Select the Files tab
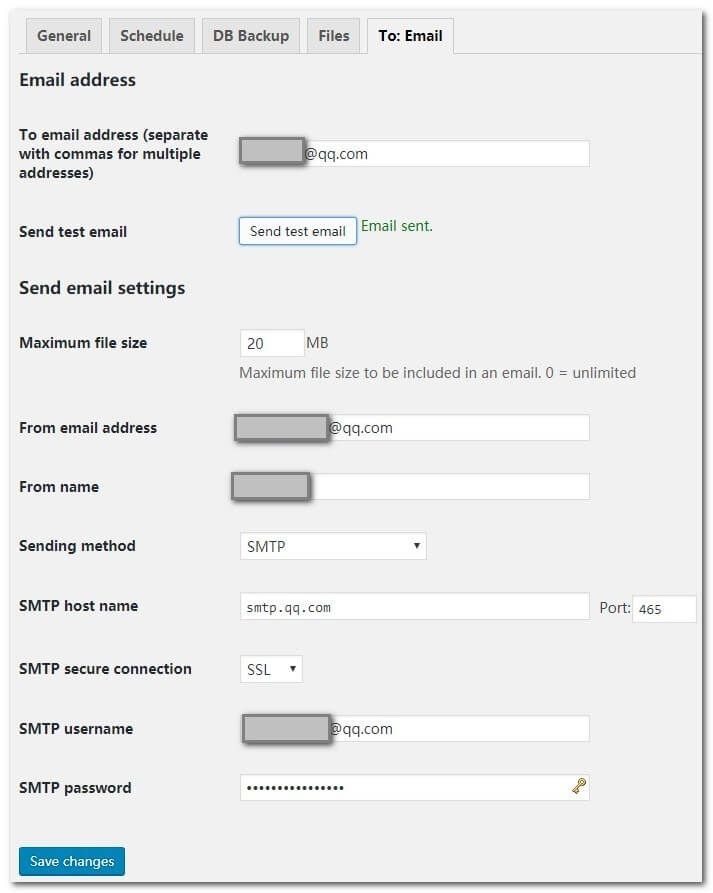This screenshot has height=893, width=713. click(334, 36)
